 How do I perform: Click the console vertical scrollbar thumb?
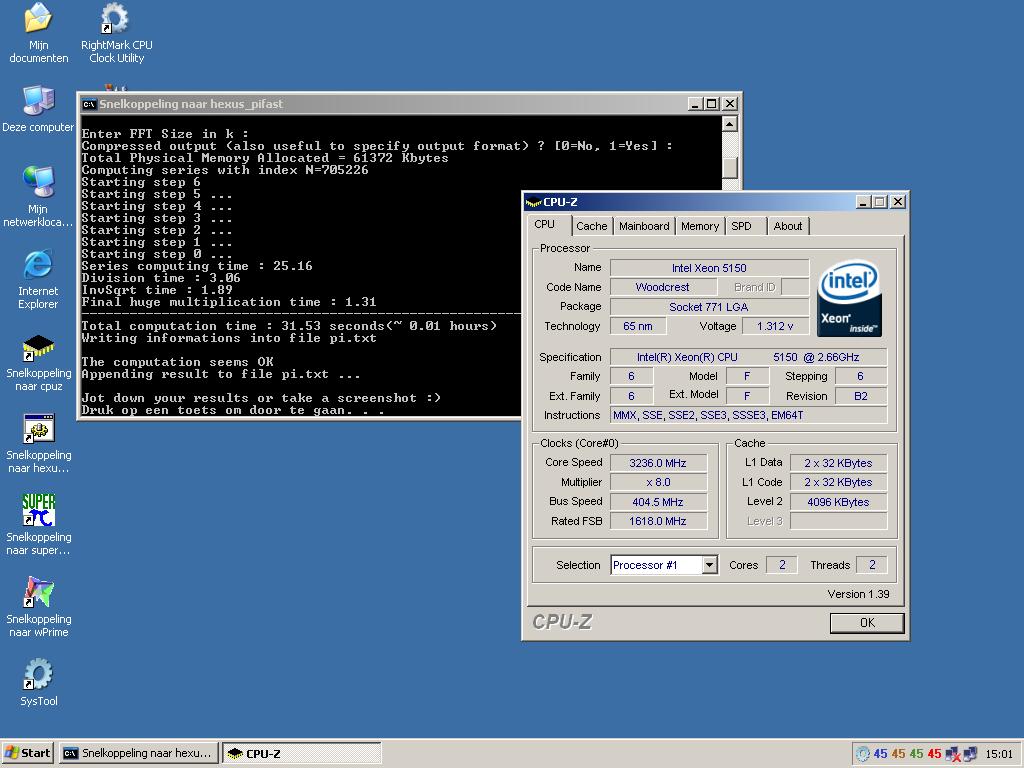[x=729, y=168]
